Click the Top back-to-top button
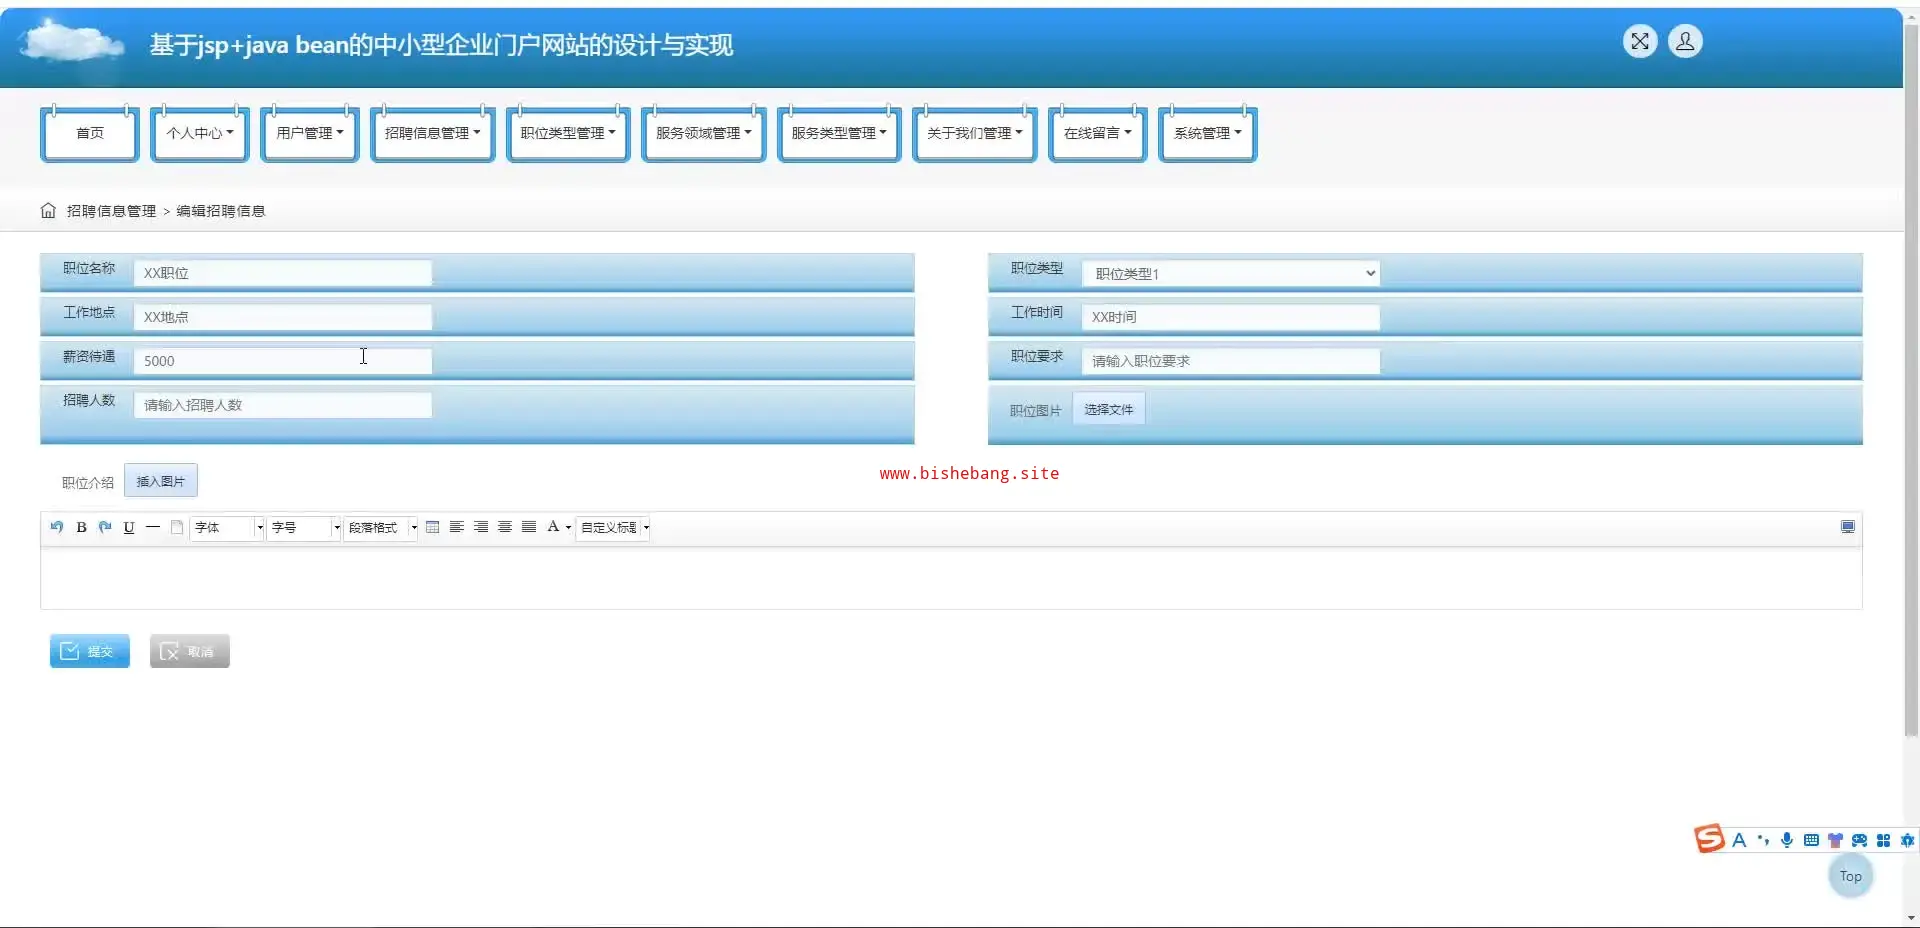1920x928 pixels. coord(1851,876)
